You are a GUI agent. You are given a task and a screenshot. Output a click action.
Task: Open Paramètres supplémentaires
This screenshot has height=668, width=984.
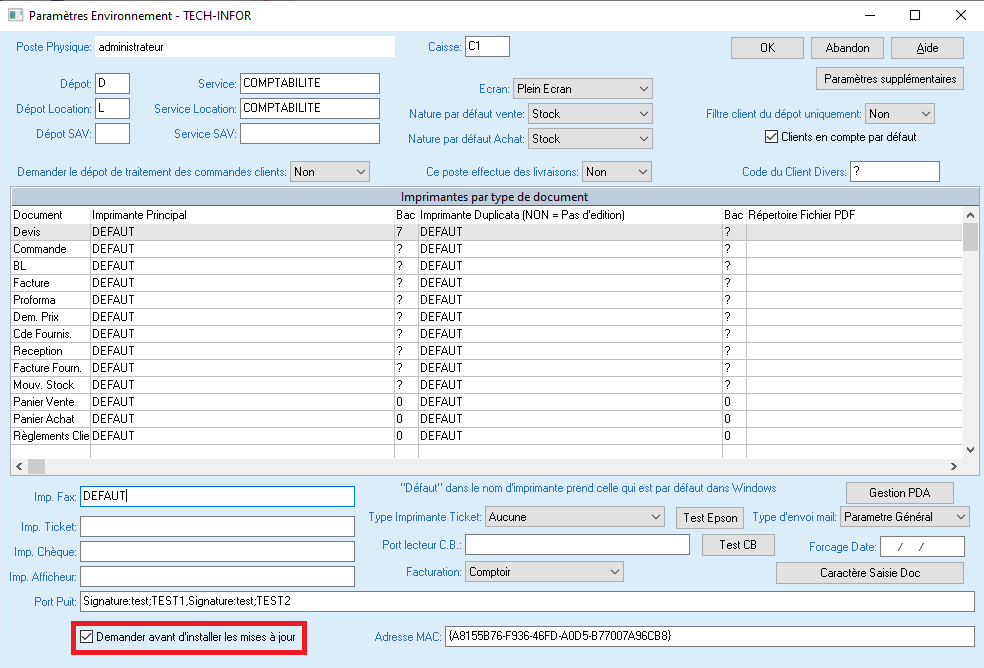[x=890, y=79]
